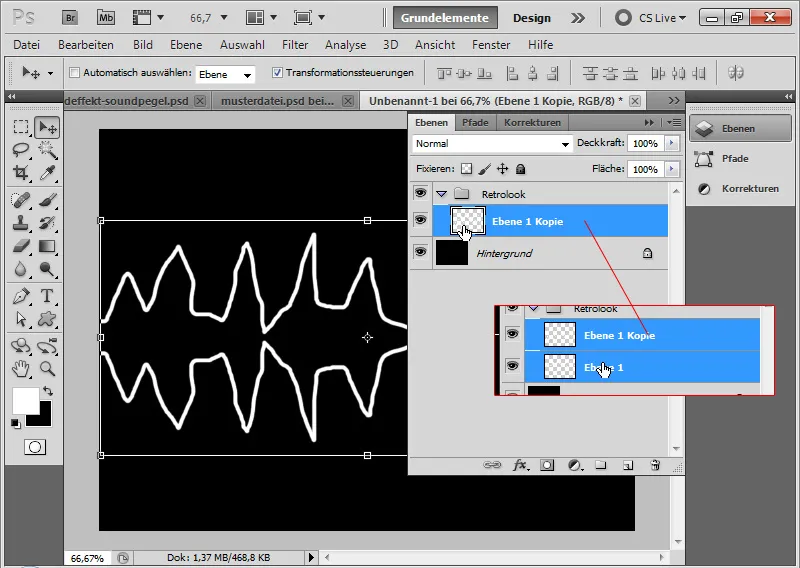Screen dimensions: 800x568
Task: Select the Dodge tool
Action: point(47,268)
